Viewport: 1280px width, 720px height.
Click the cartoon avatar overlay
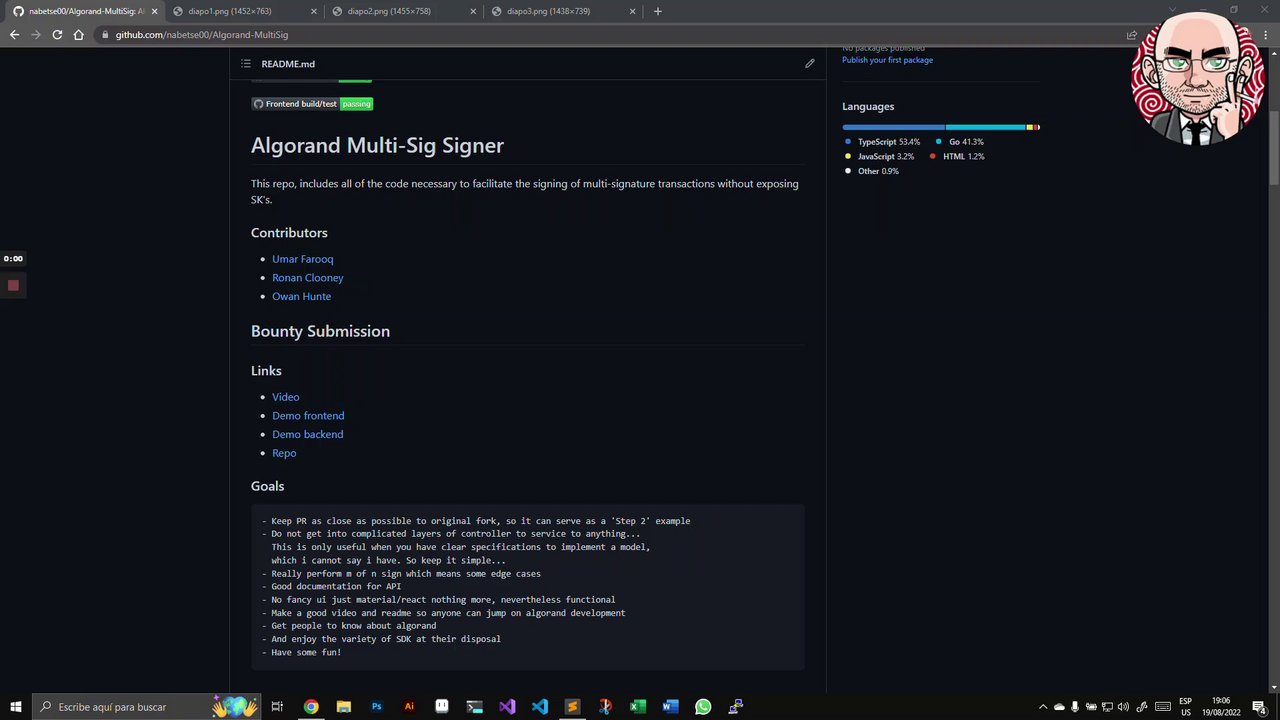coord(1199,78)
